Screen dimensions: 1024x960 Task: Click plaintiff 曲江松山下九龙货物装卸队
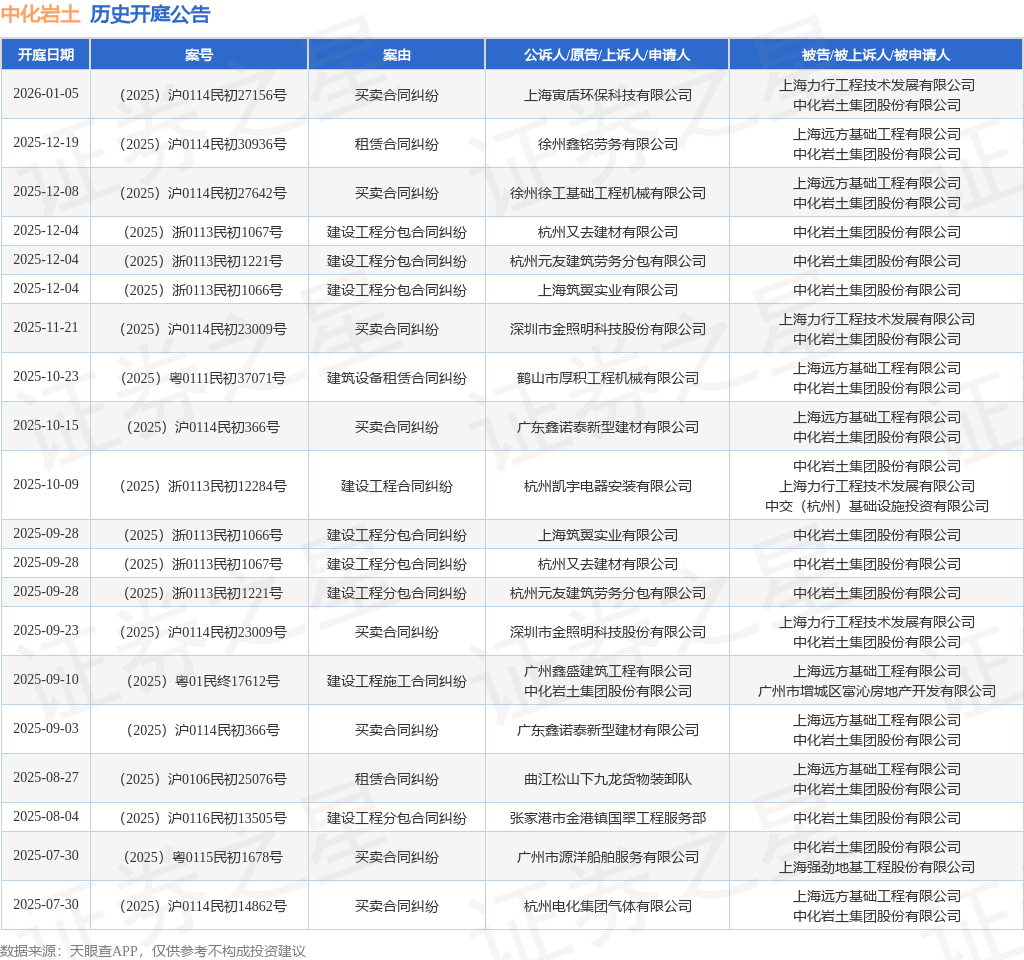(607, 779)
